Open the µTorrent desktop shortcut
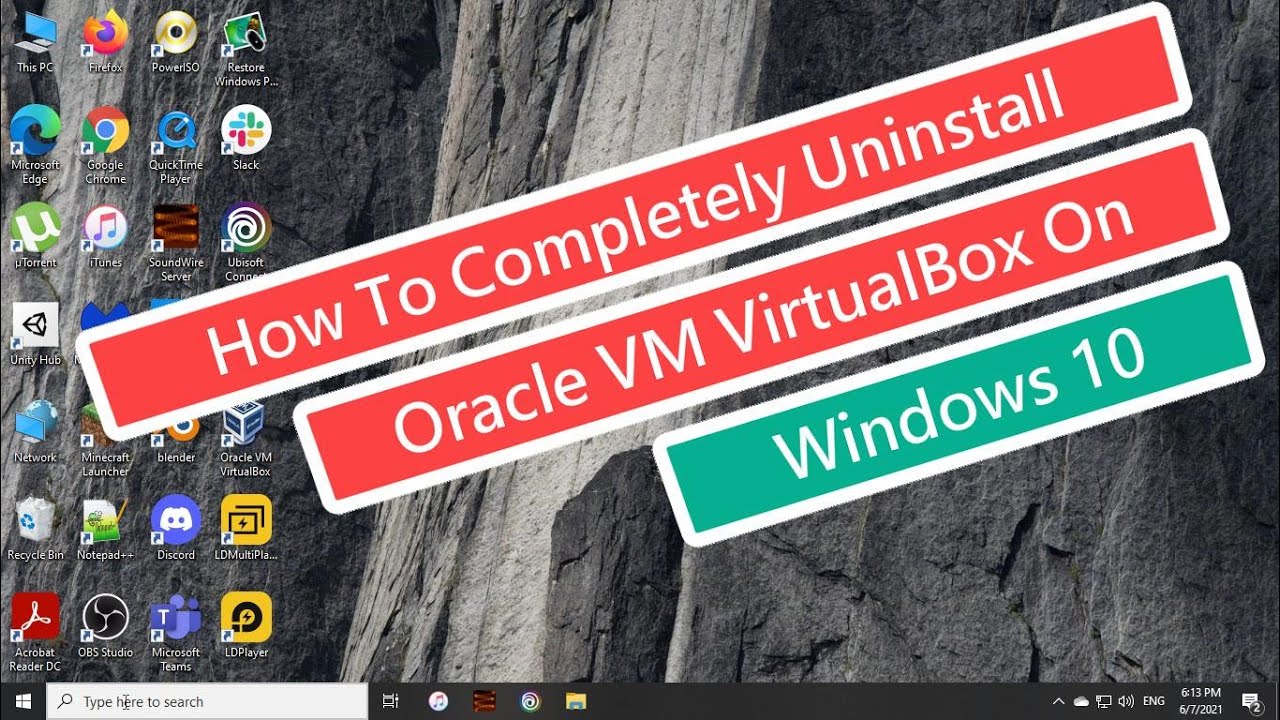This screenshot has height=720, width=1280. pyautogui.click(x=35, y=236)
